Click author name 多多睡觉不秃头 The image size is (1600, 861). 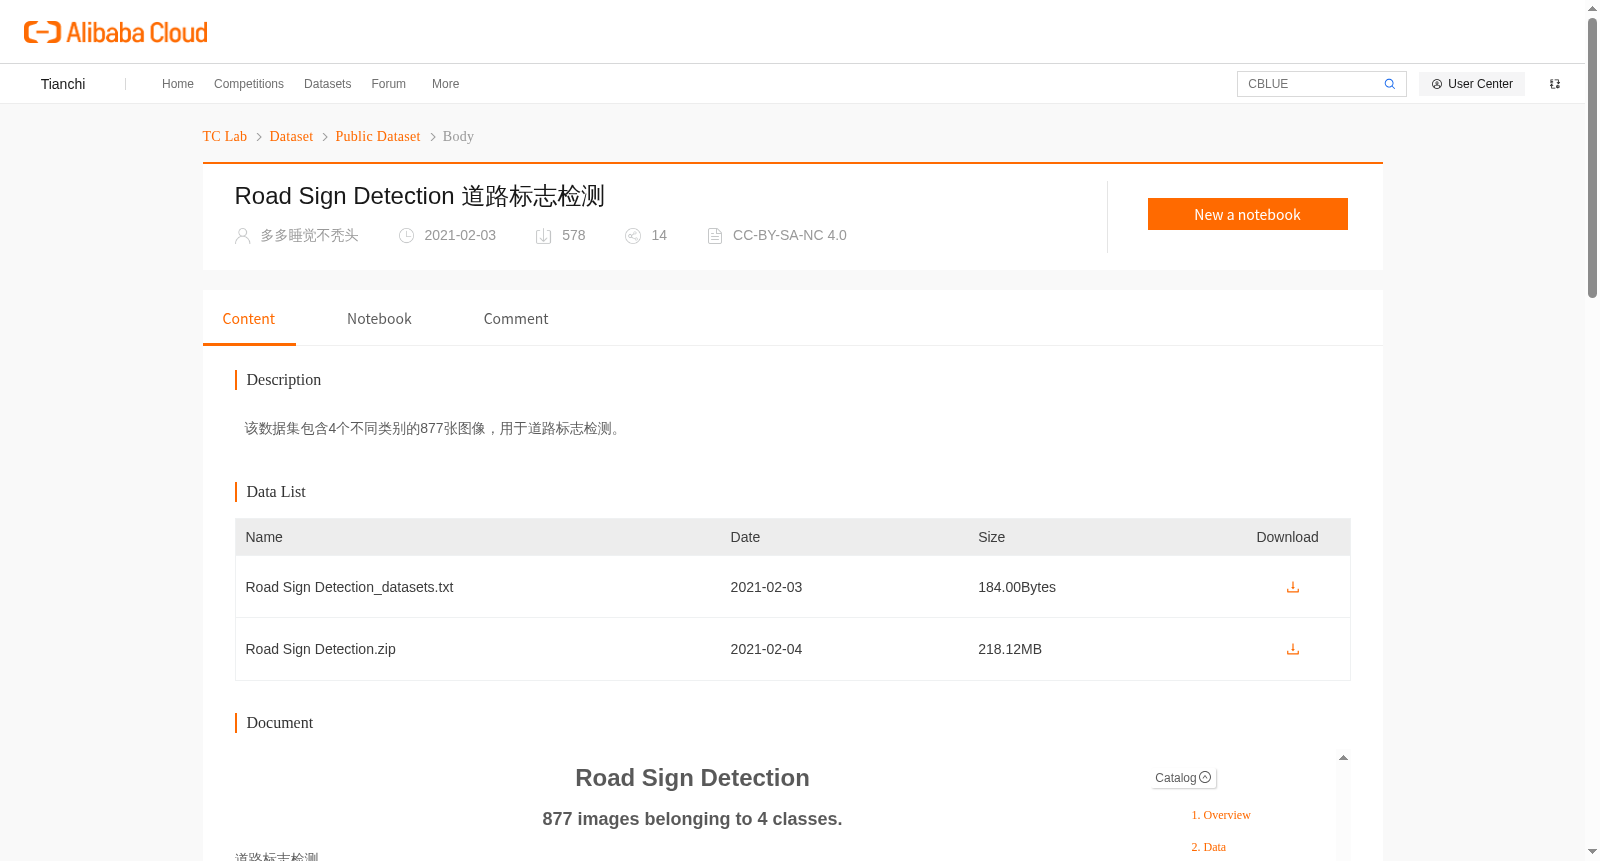(309, 236)
